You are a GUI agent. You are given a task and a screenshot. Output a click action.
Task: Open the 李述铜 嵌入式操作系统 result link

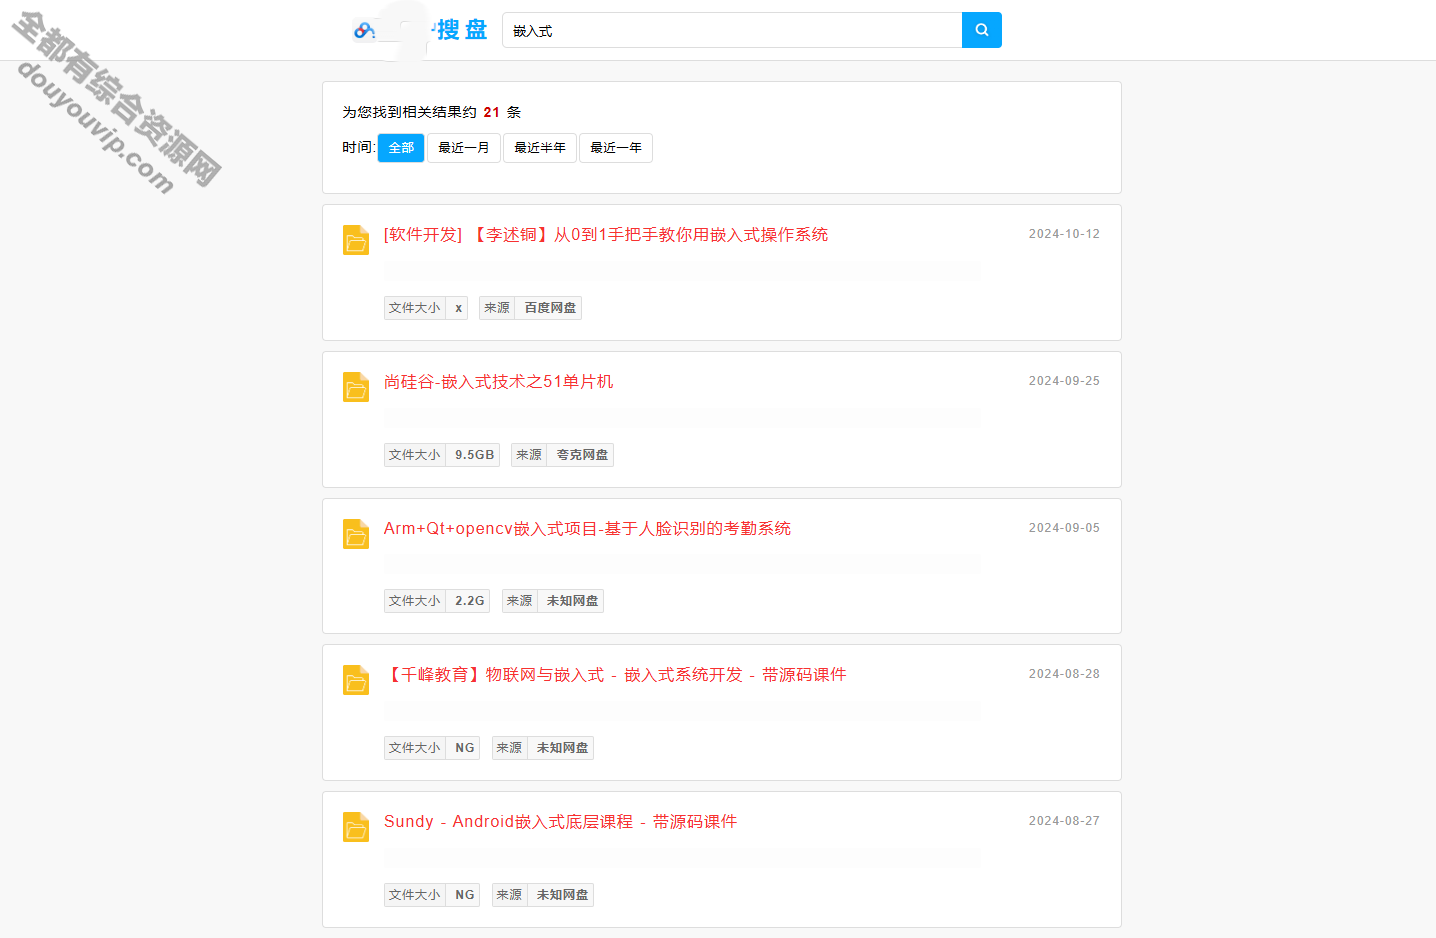[x=606, y=235]
